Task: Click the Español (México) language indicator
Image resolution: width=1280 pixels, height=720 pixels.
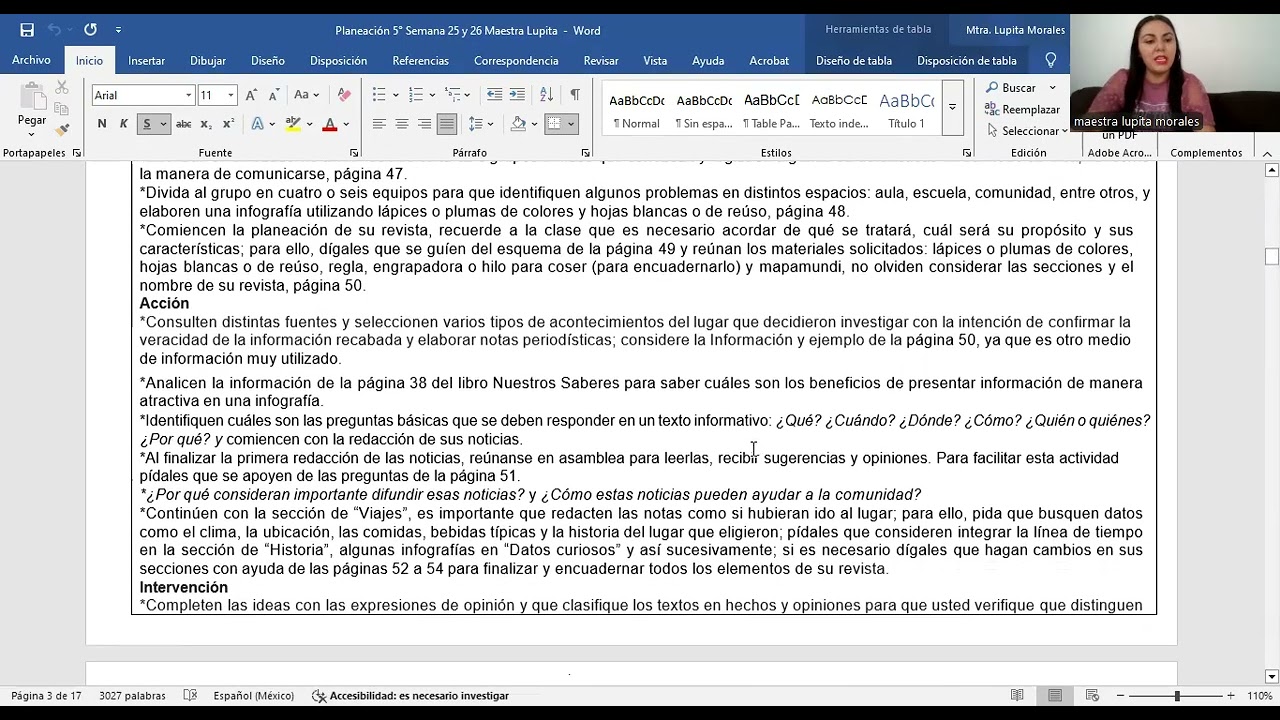Action: point(253,696)
